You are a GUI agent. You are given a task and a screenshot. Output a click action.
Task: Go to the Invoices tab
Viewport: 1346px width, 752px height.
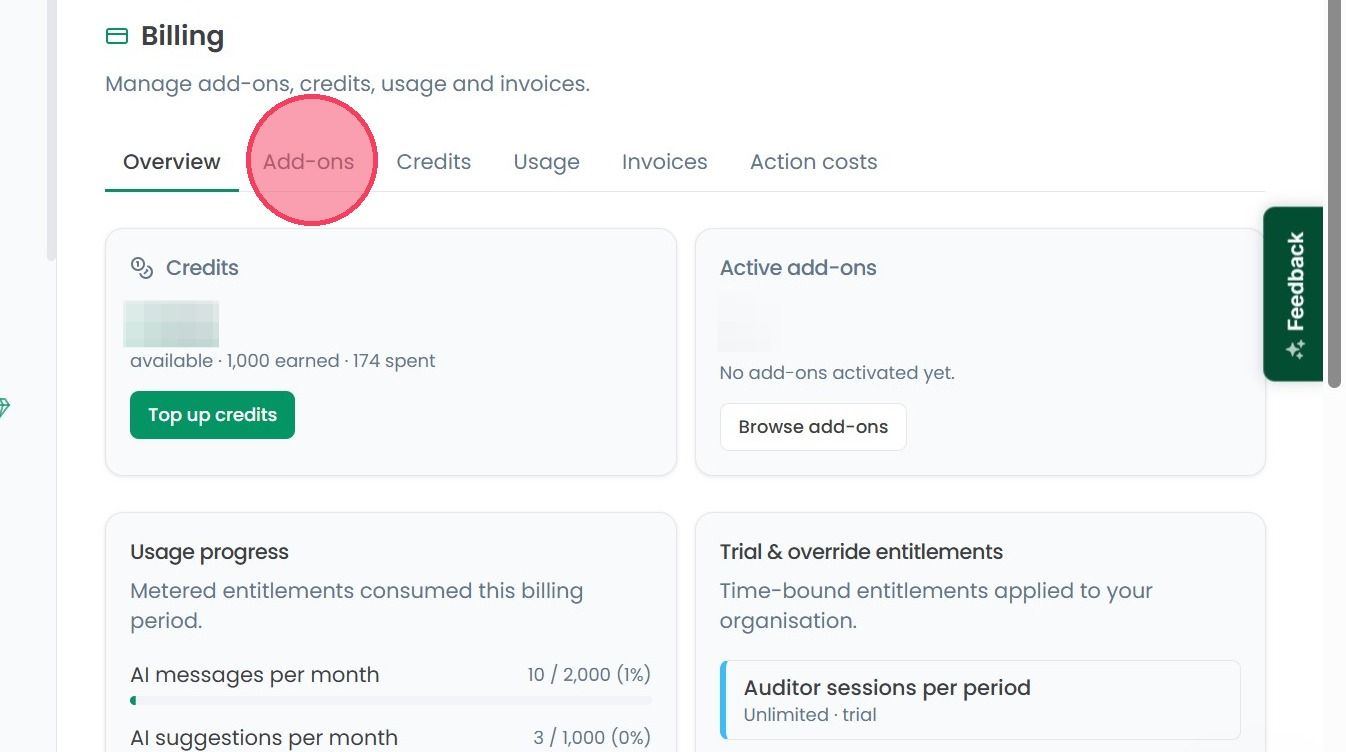point(665,162)
